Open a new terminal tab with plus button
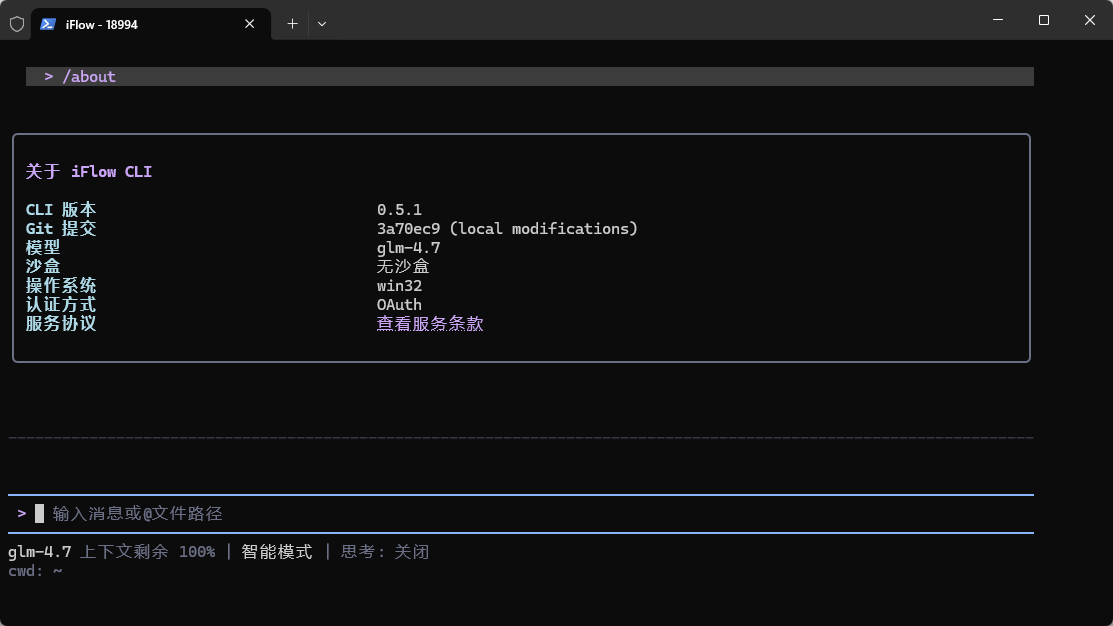The image size is (1113, 626). pos(292,24)
